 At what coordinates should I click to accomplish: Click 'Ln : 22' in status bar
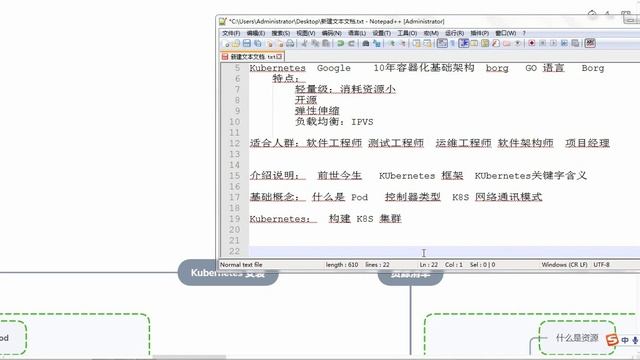(428, 264)
